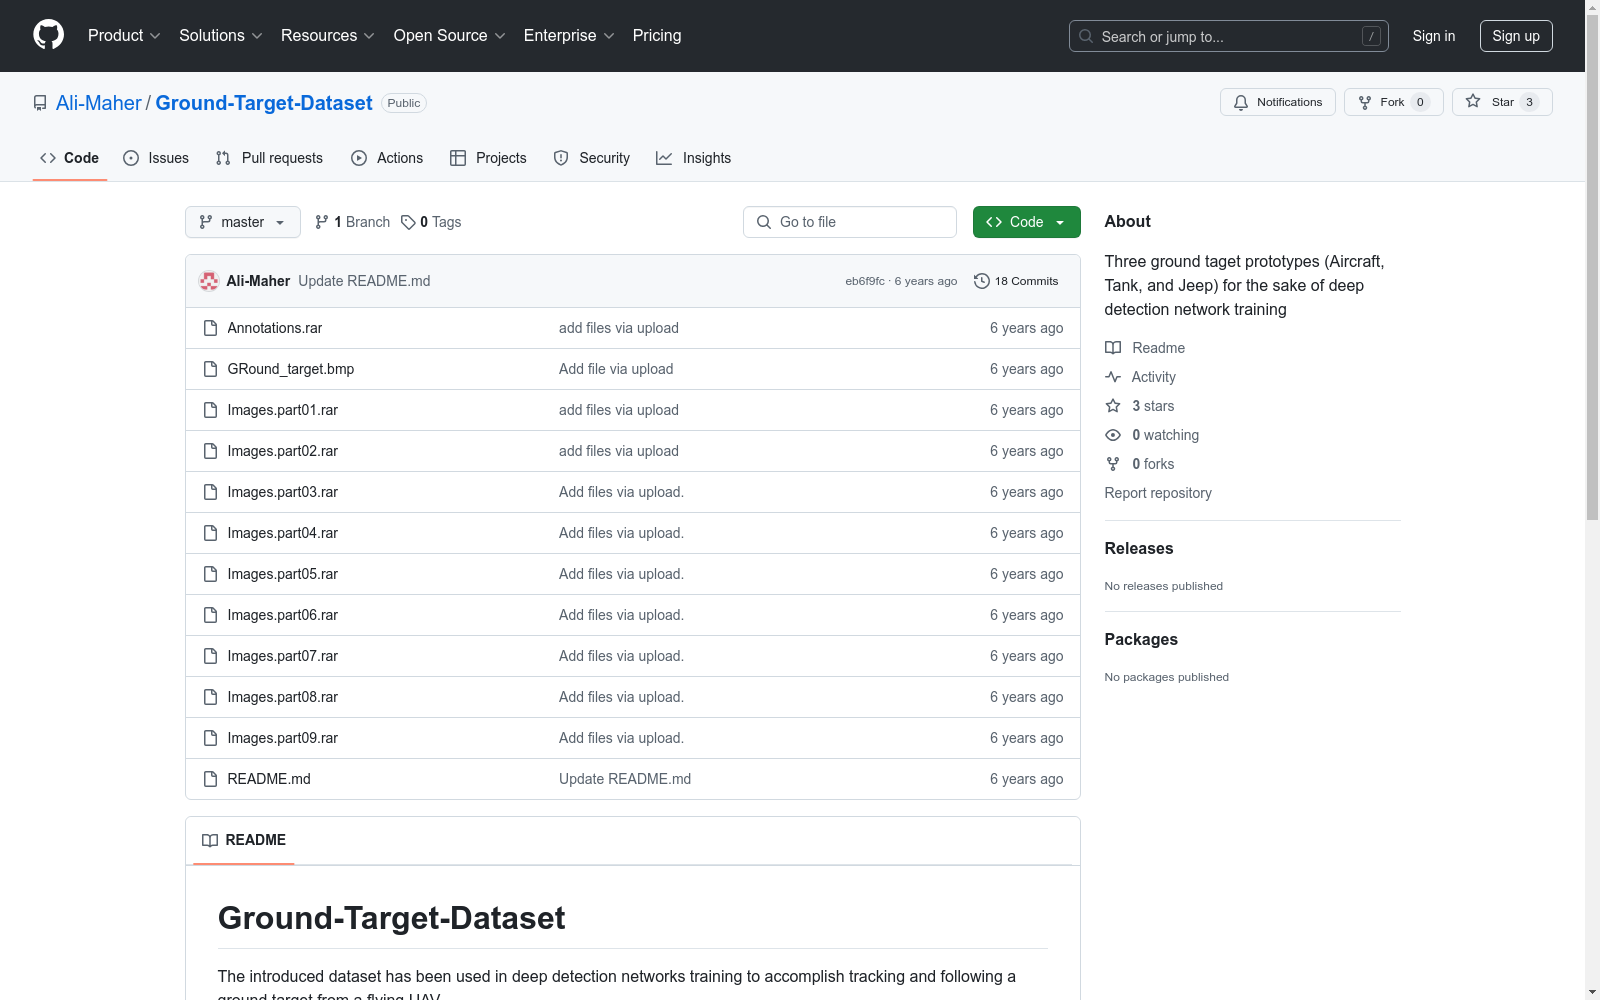Switch to the Actions tab

387,158
